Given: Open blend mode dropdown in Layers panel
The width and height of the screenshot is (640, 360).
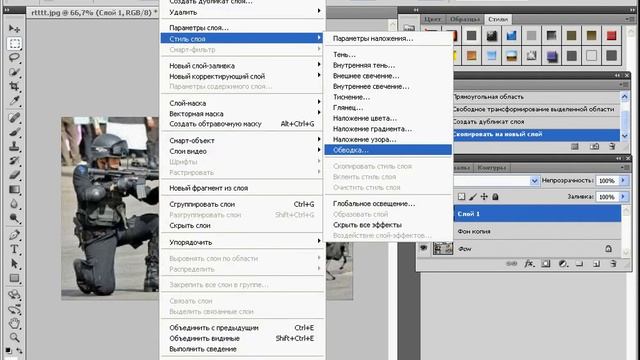Looking at the screenshot, I should coord(534,180).
